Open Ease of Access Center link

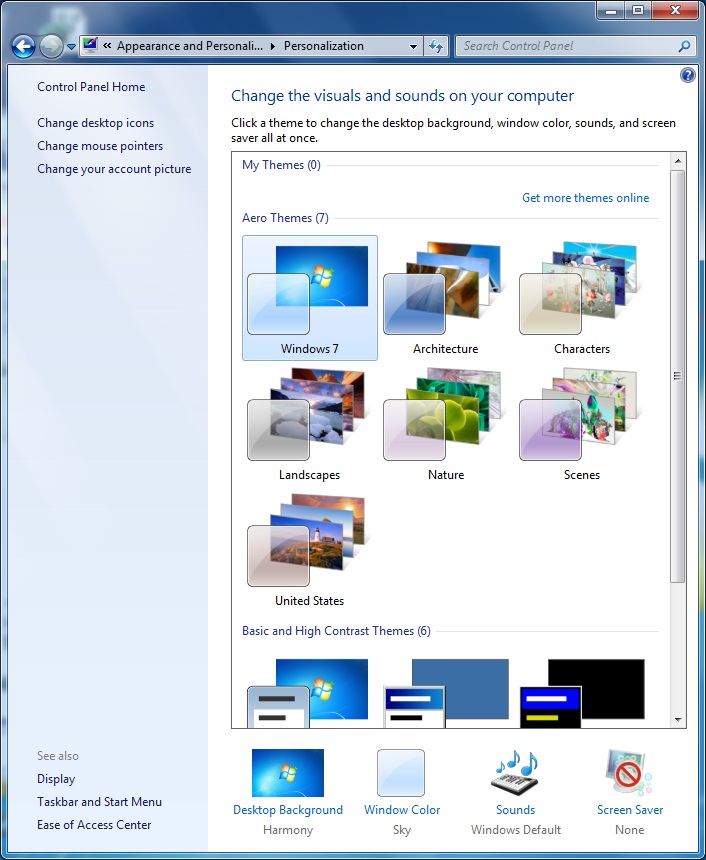(x=94, y=825)
